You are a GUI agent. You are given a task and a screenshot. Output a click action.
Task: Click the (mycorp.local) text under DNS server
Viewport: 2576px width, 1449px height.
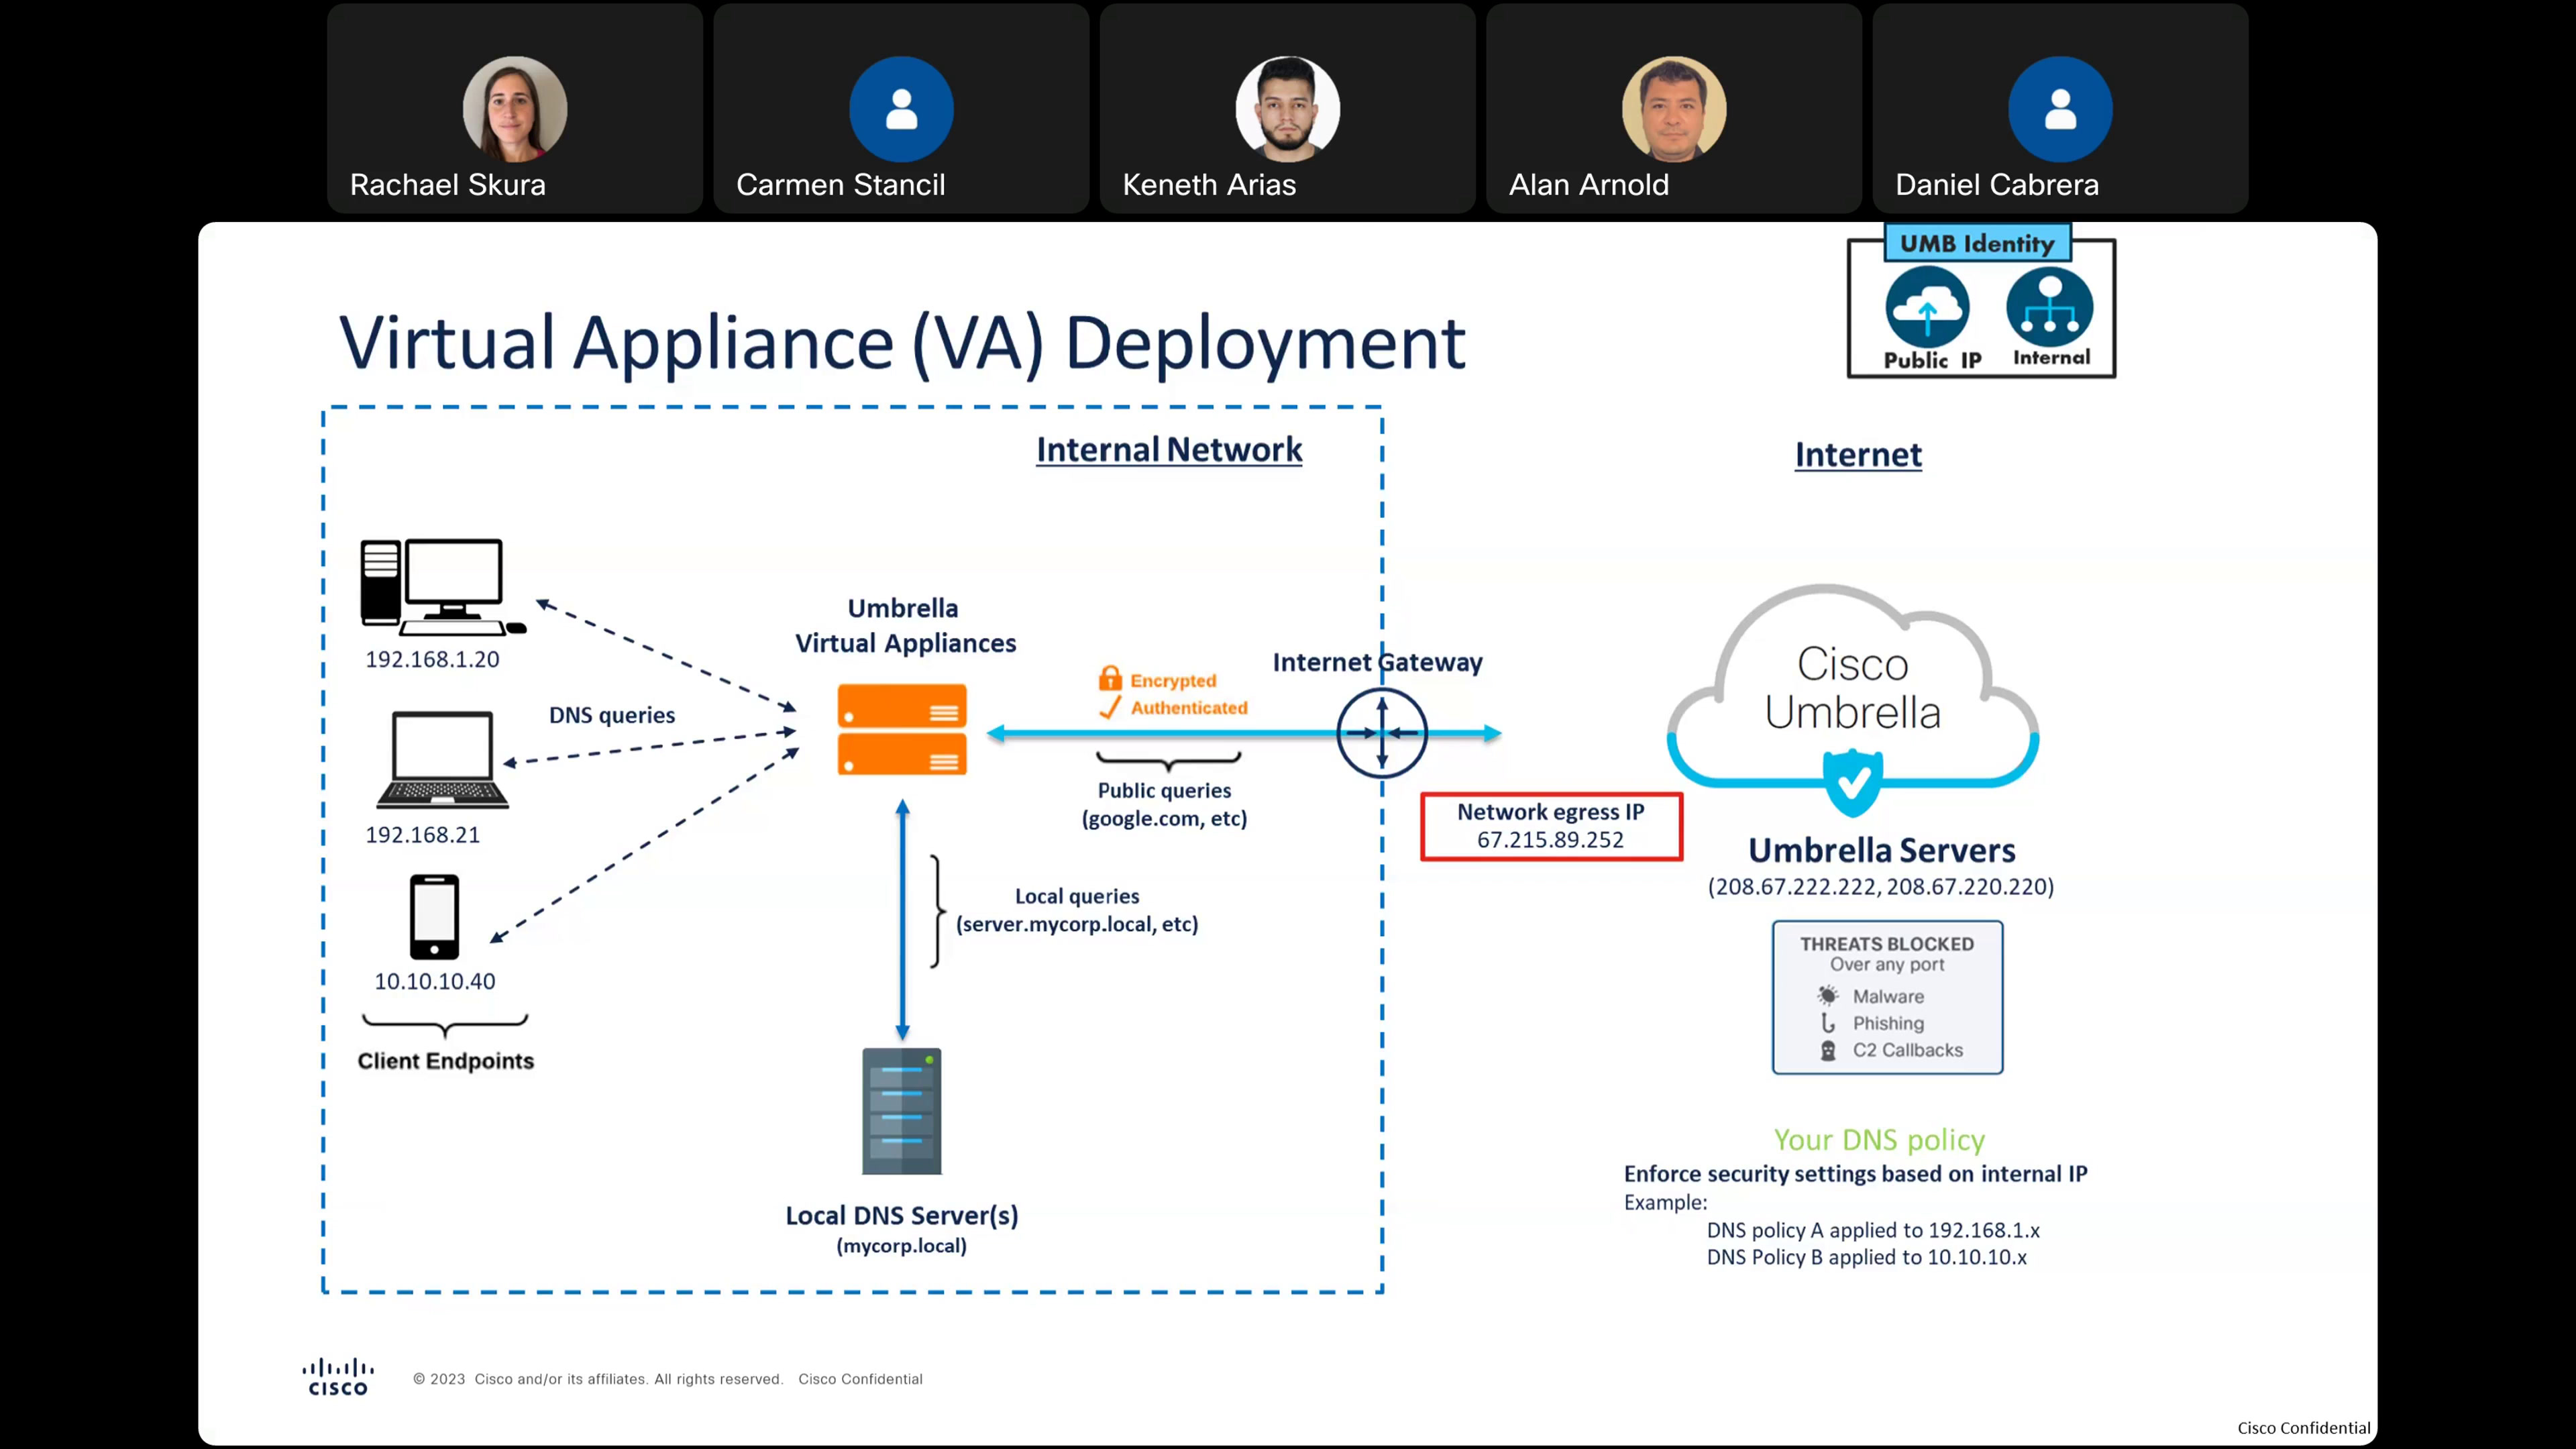[x=902, y=1246]
